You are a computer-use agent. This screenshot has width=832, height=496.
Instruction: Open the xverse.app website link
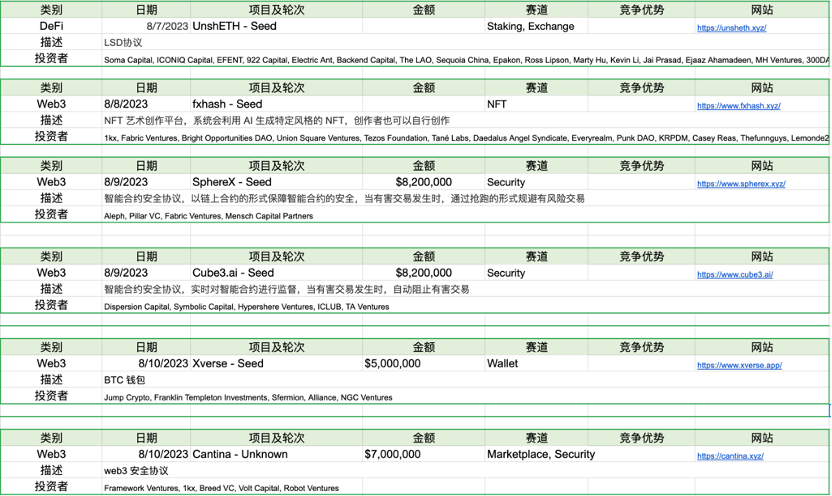pyautogui.click(x=739, y=365)
